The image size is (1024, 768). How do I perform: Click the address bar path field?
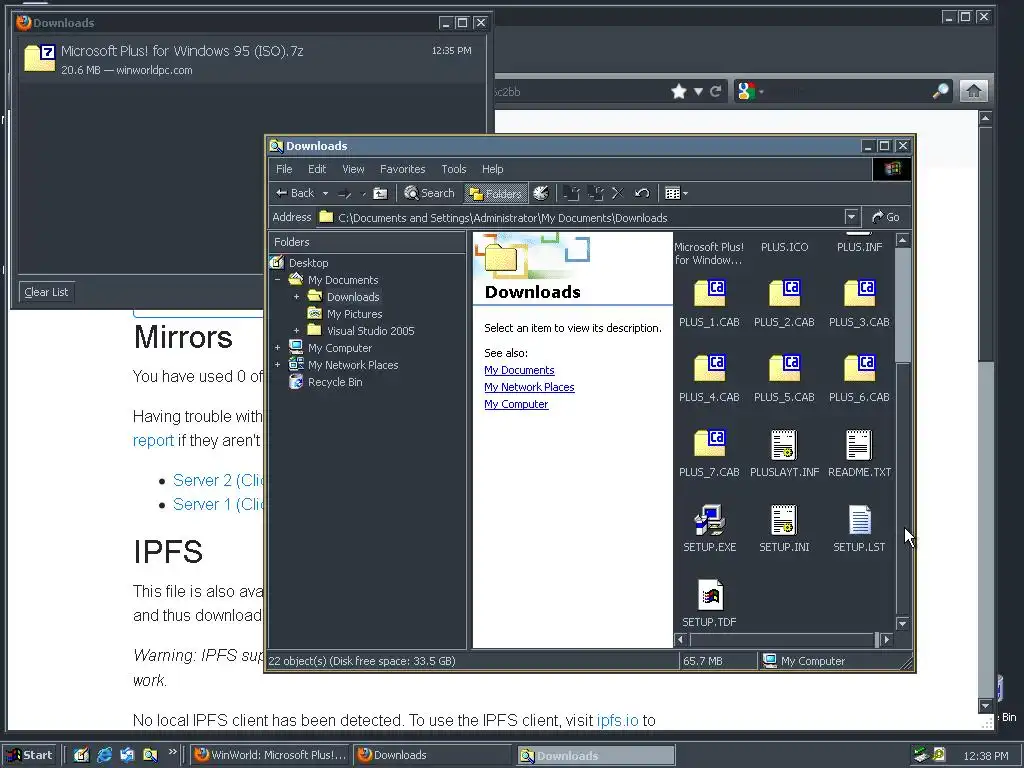580,217
